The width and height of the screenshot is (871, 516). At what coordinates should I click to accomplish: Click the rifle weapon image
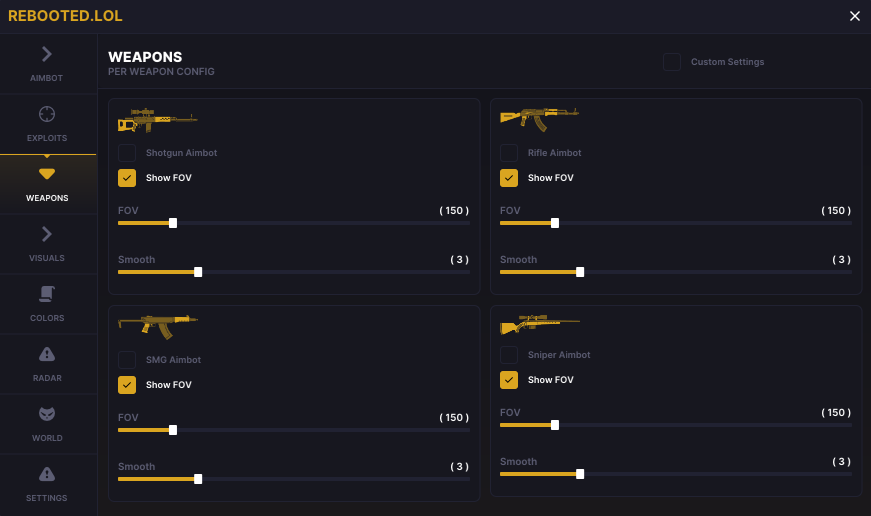pos(539,117)
